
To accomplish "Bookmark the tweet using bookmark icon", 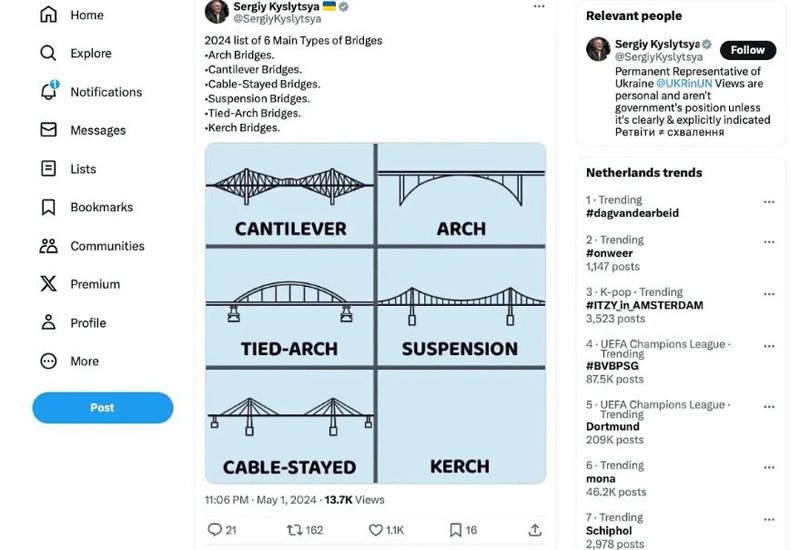I will point(455,530).
